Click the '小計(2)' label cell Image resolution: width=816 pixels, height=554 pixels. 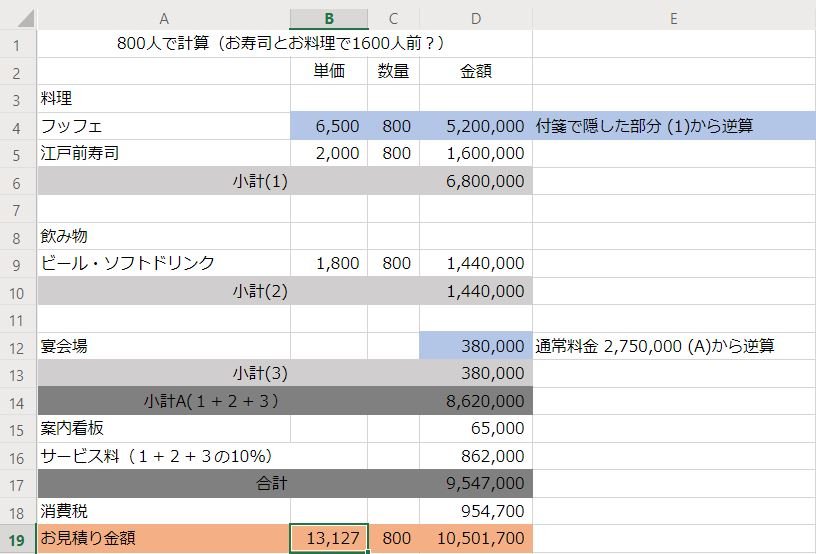[163, 291]
